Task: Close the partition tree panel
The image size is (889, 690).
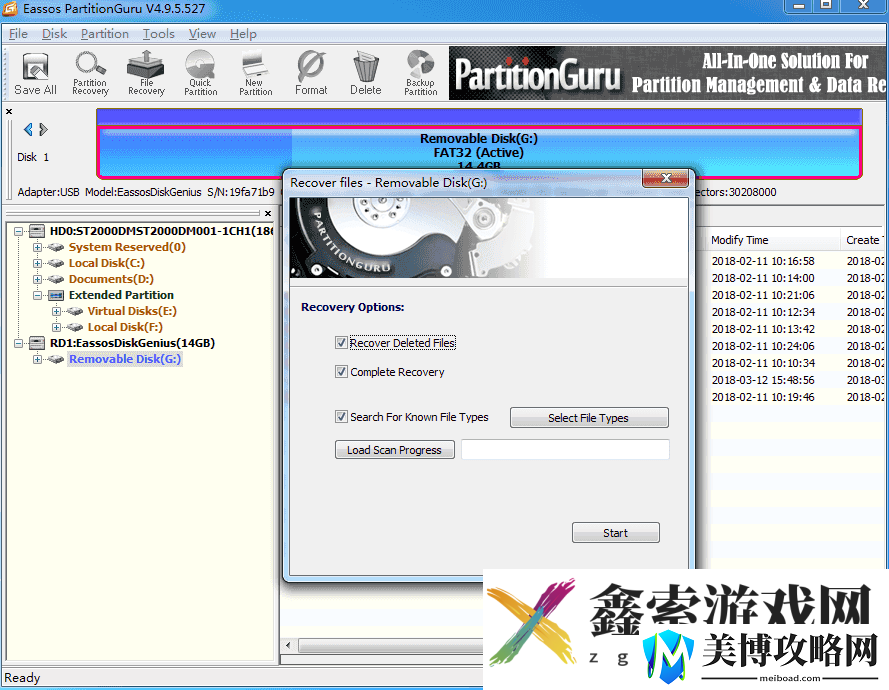Action: pos(268,213)
